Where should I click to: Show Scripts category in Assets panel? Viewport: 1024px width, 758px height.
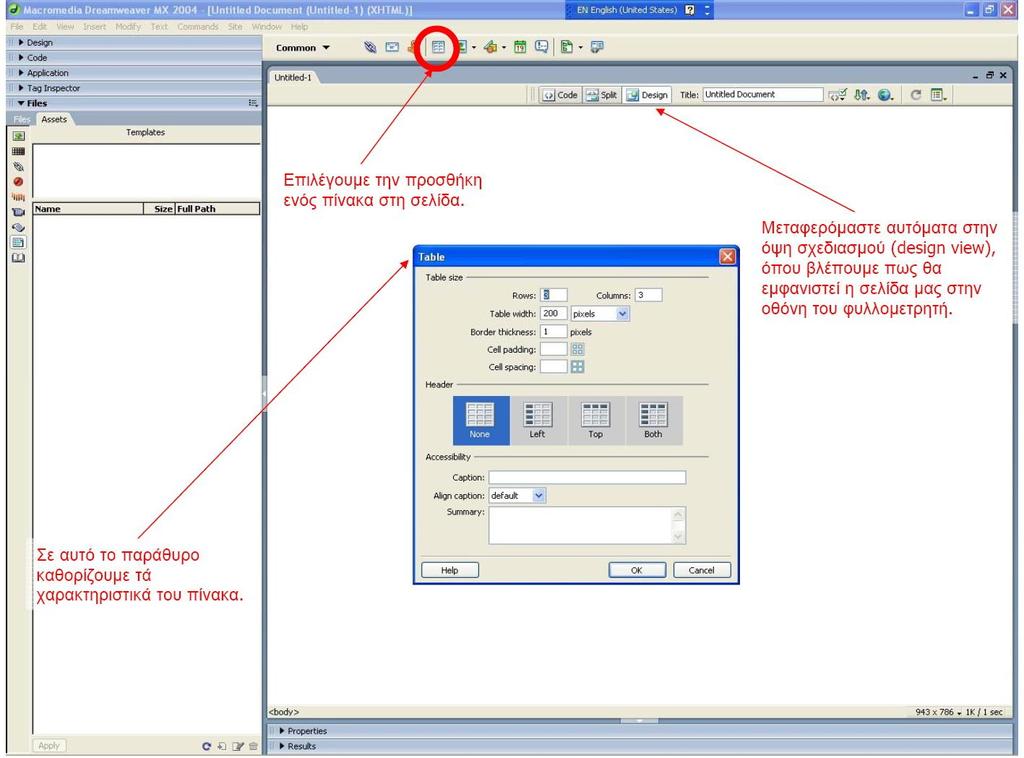pos(18,227)
